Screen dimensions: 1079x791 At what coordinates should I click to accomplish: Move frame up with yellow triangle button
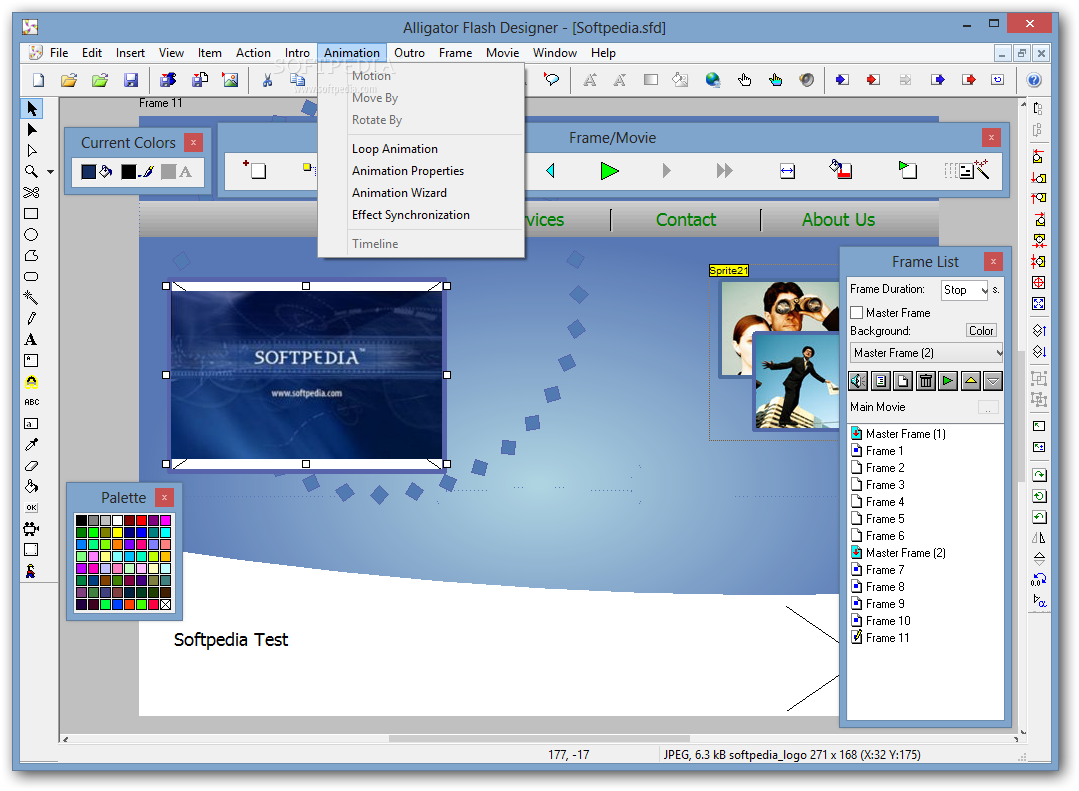(970, 381)
